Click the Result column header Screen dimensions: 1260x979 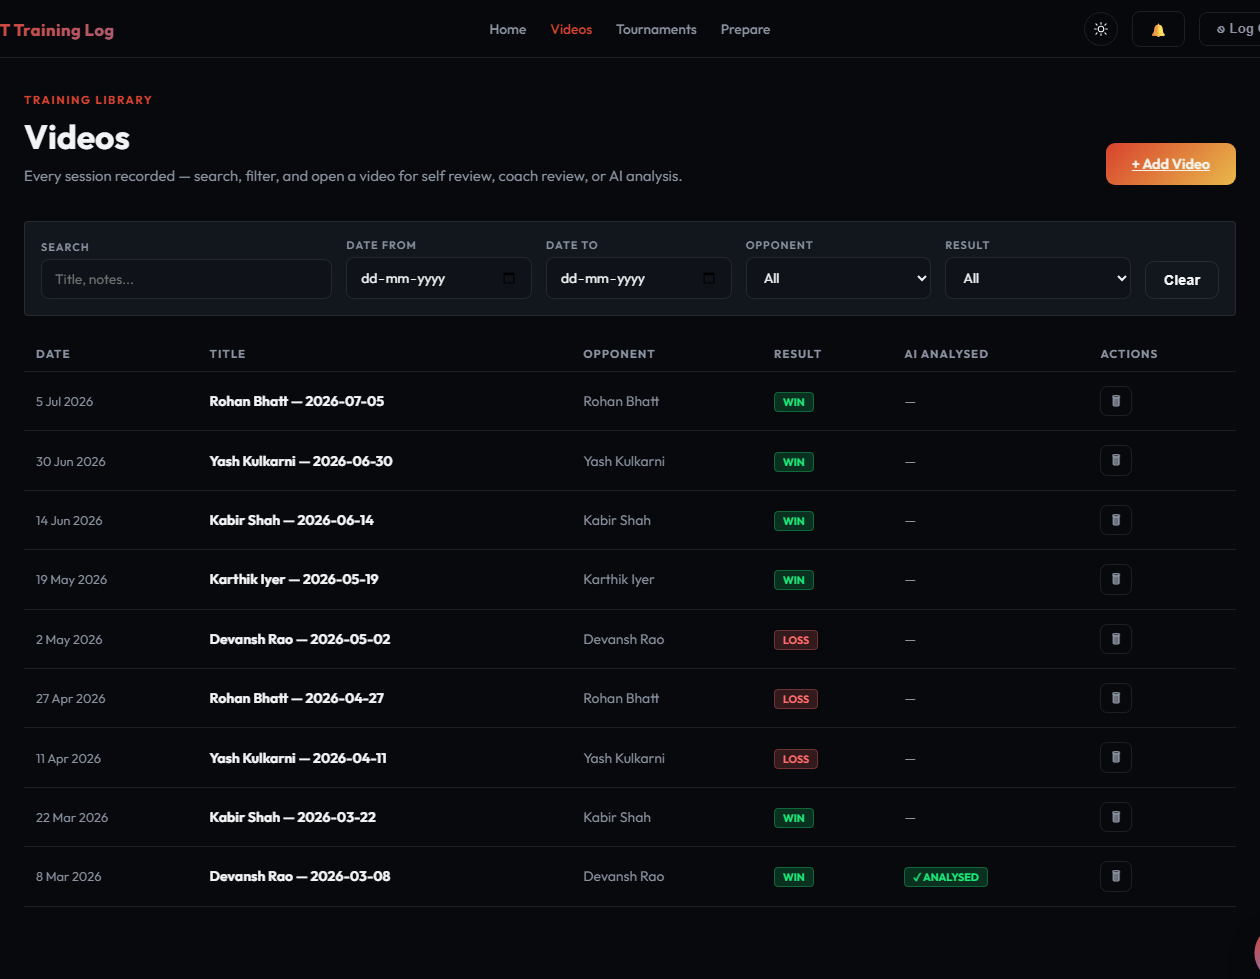click(x=797, y=354)
